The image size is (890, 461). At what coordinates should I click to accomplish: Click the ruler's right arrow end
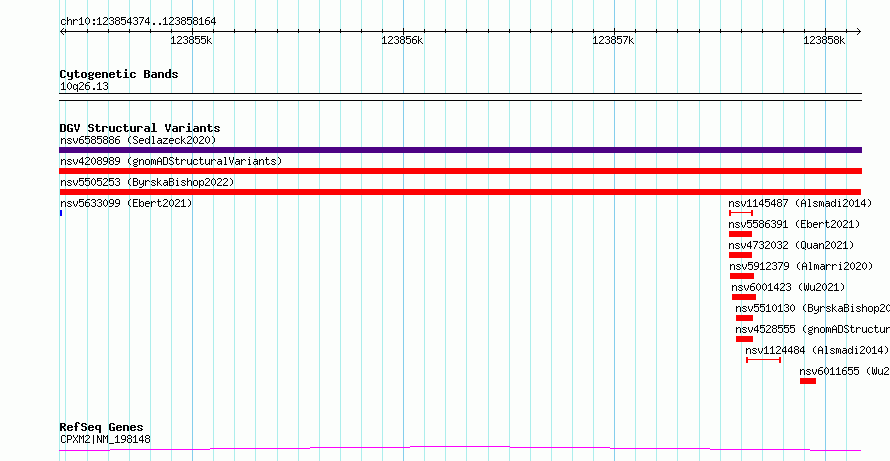tap(858, 31)
